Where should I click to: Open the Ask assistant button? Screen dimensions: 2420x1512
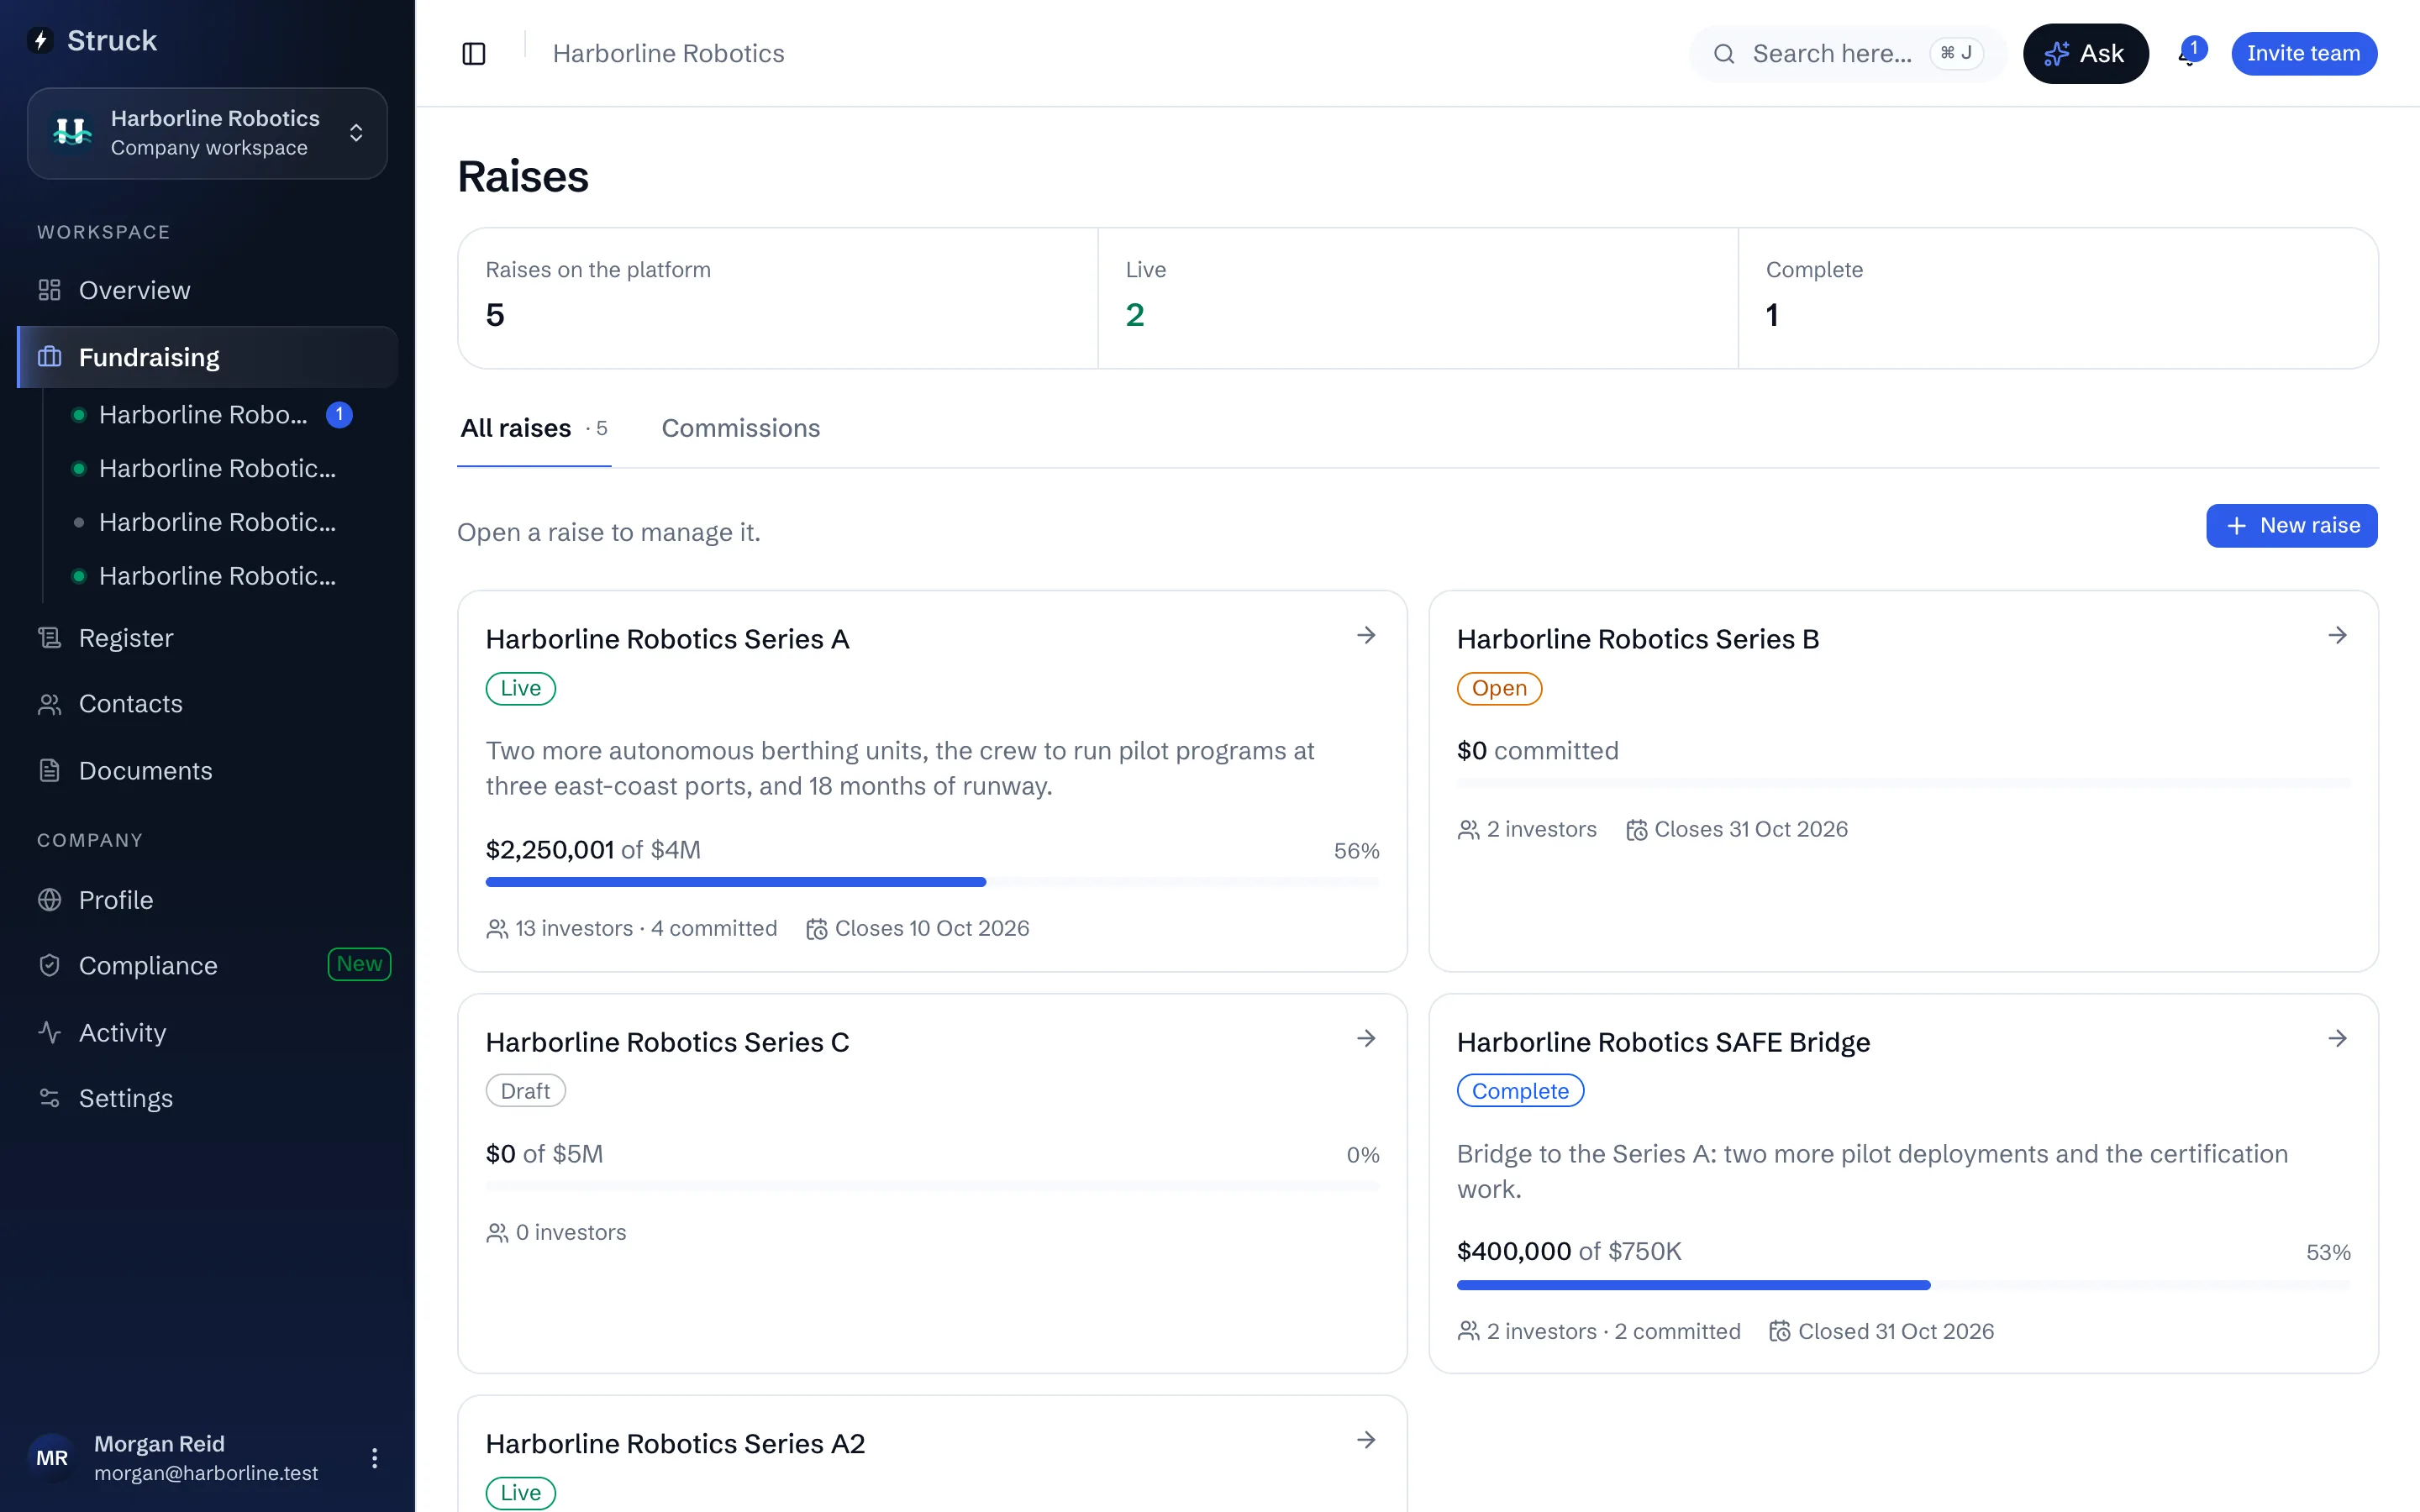tap(2085, 54)
